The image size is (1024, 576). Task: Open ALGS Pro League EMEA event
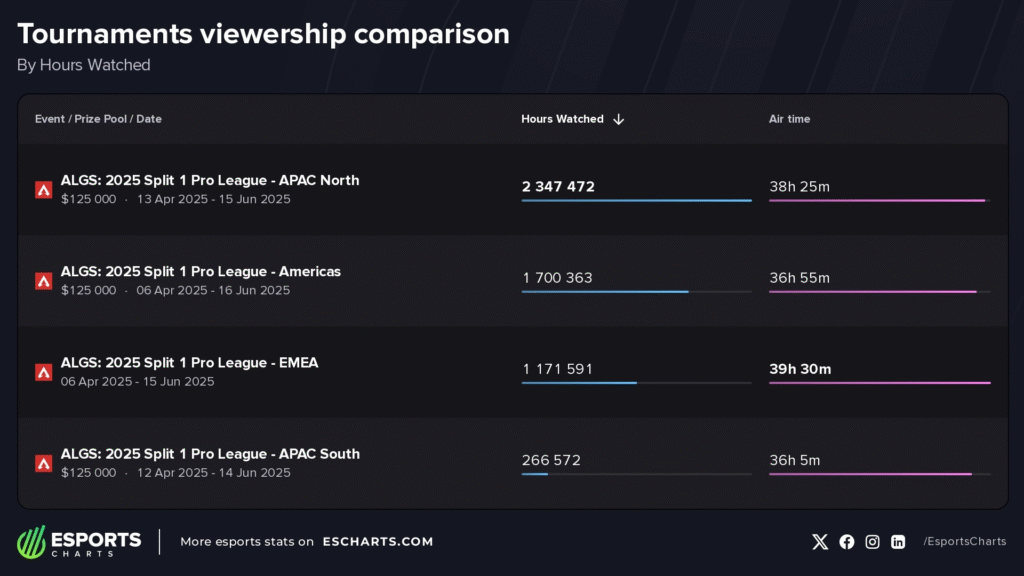point(189,362)
